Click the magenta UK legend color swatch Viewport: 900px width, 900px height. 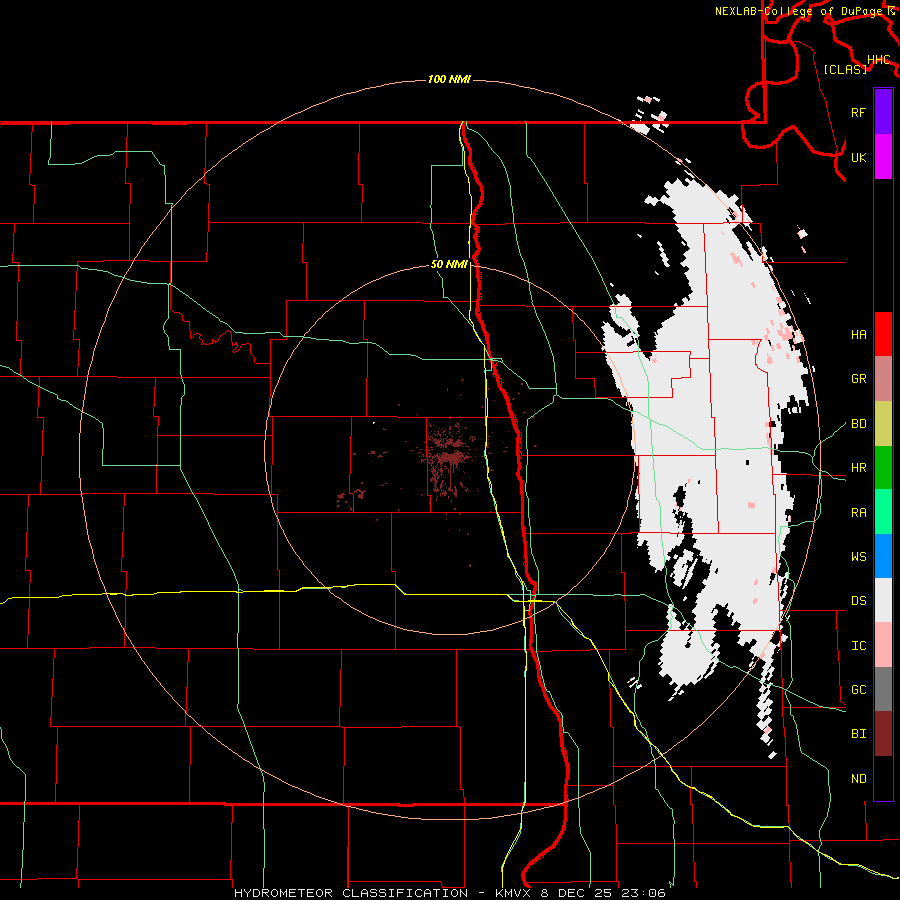[883, 157]
